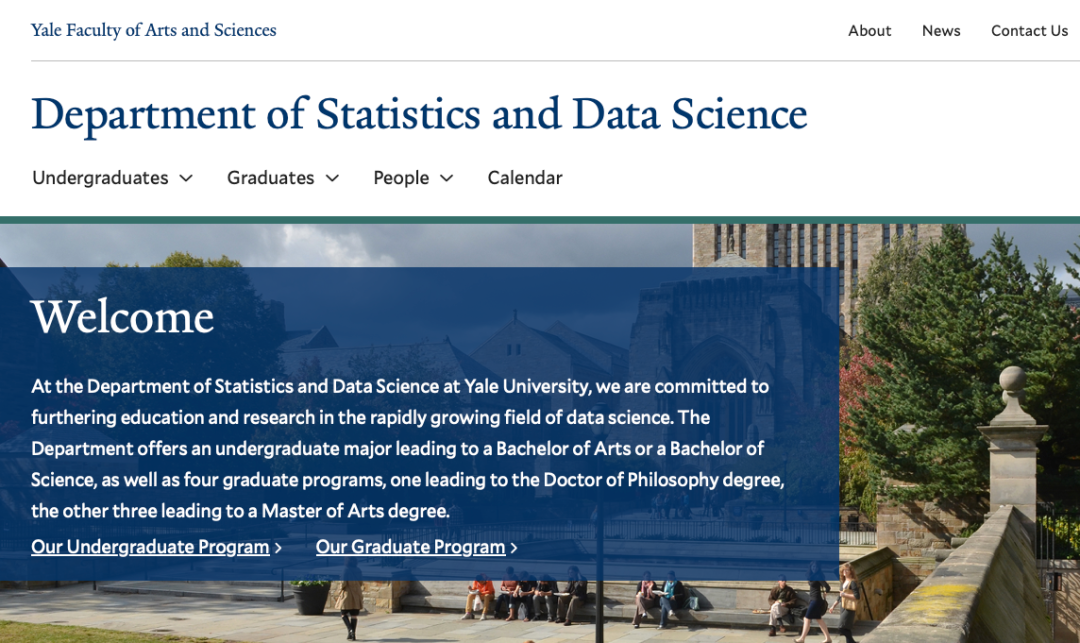
Task: Go to the Calendar page
Action: [x=525, y=178]
